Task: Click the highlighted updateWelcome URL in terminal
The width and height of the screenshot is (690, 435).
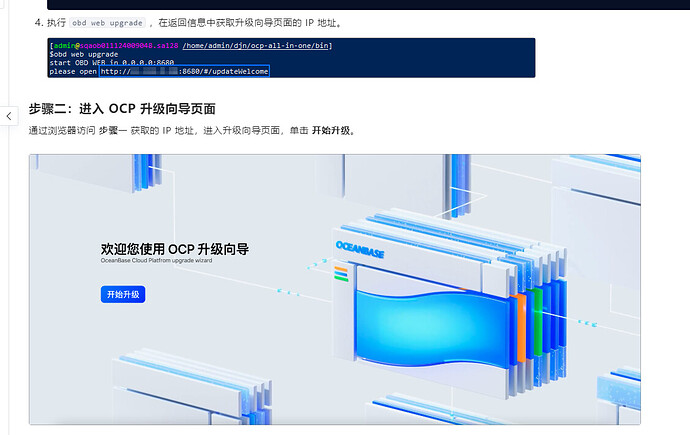Action: [x=184, y=71]
